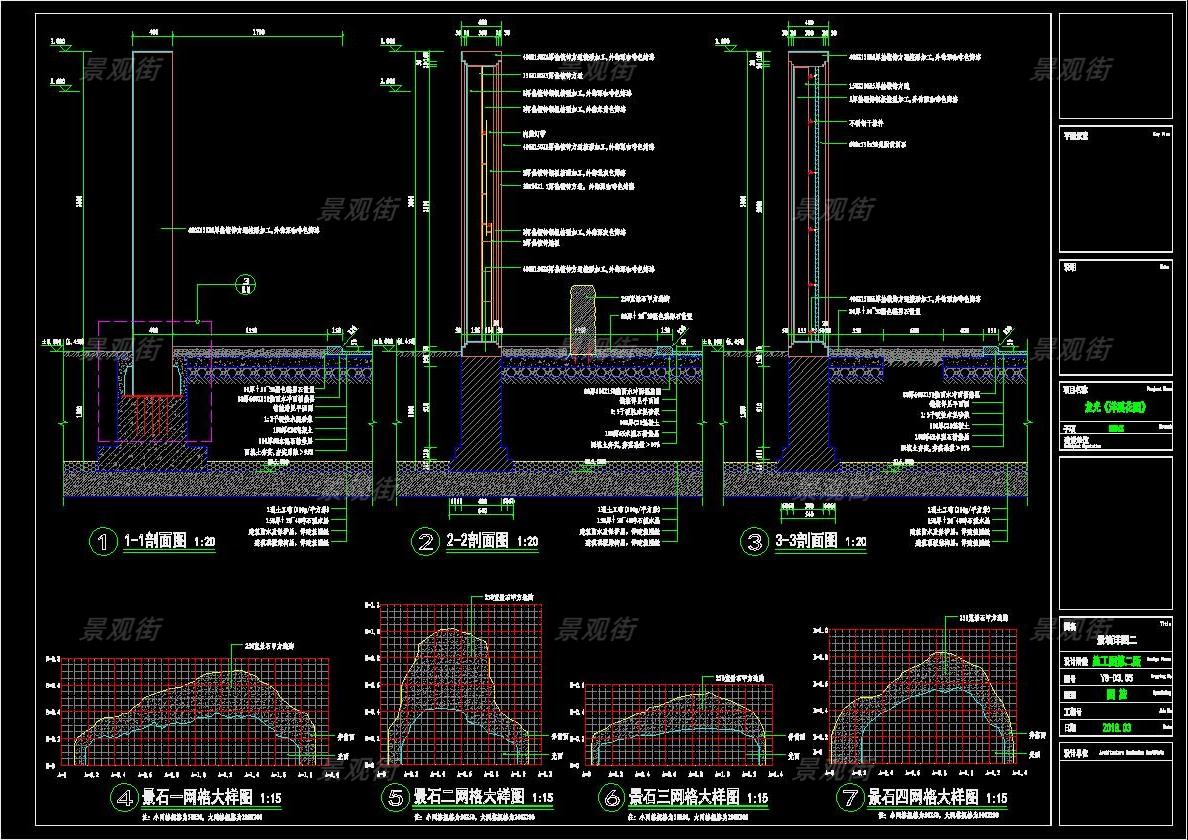Click the circled number 4 detail marker
This screenshot has width=1188, height=840.
click(x=124, y=798)
